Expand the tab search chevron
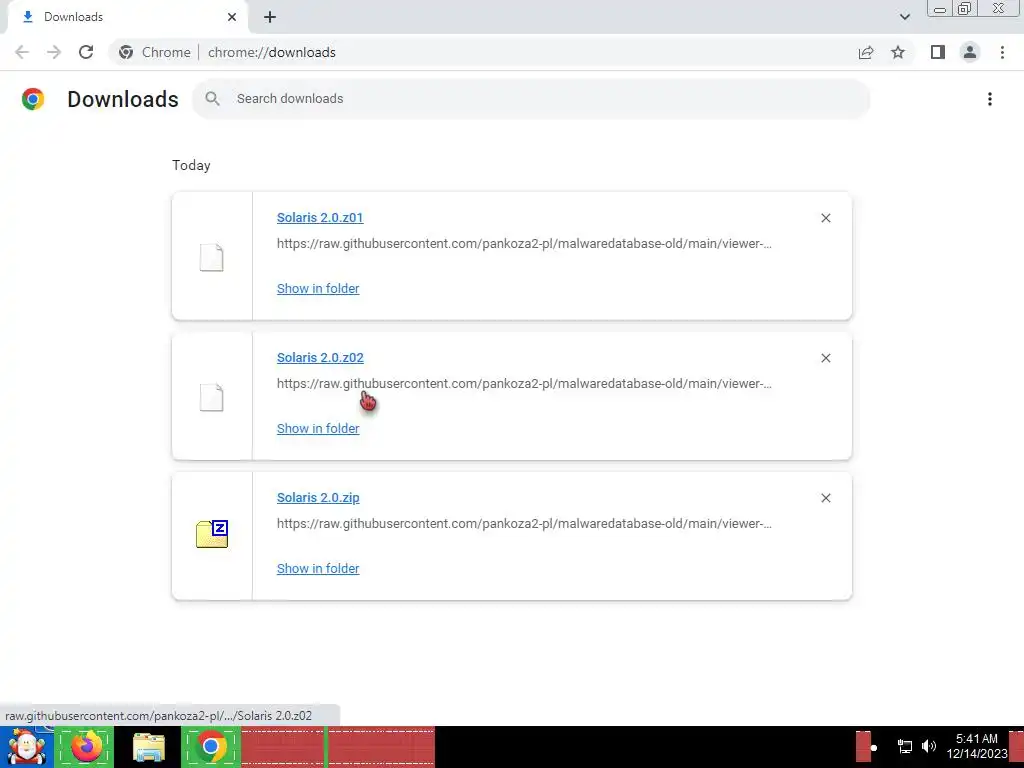The height and width of the screenshot is (768, 1024). pyautogui.click(x=904, y=17)
